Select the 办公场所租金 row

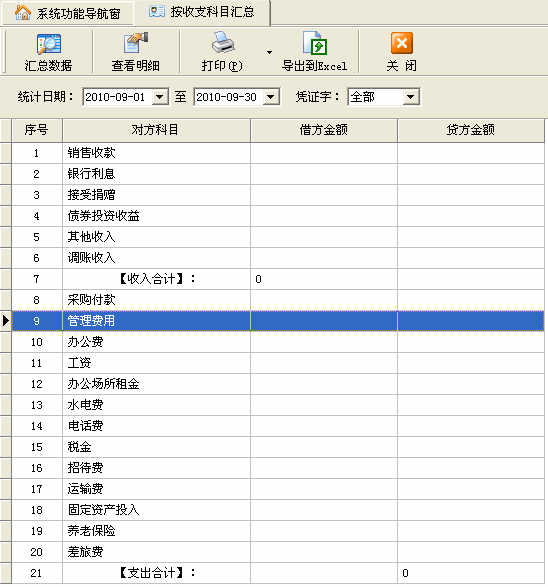tap(278, 384)
